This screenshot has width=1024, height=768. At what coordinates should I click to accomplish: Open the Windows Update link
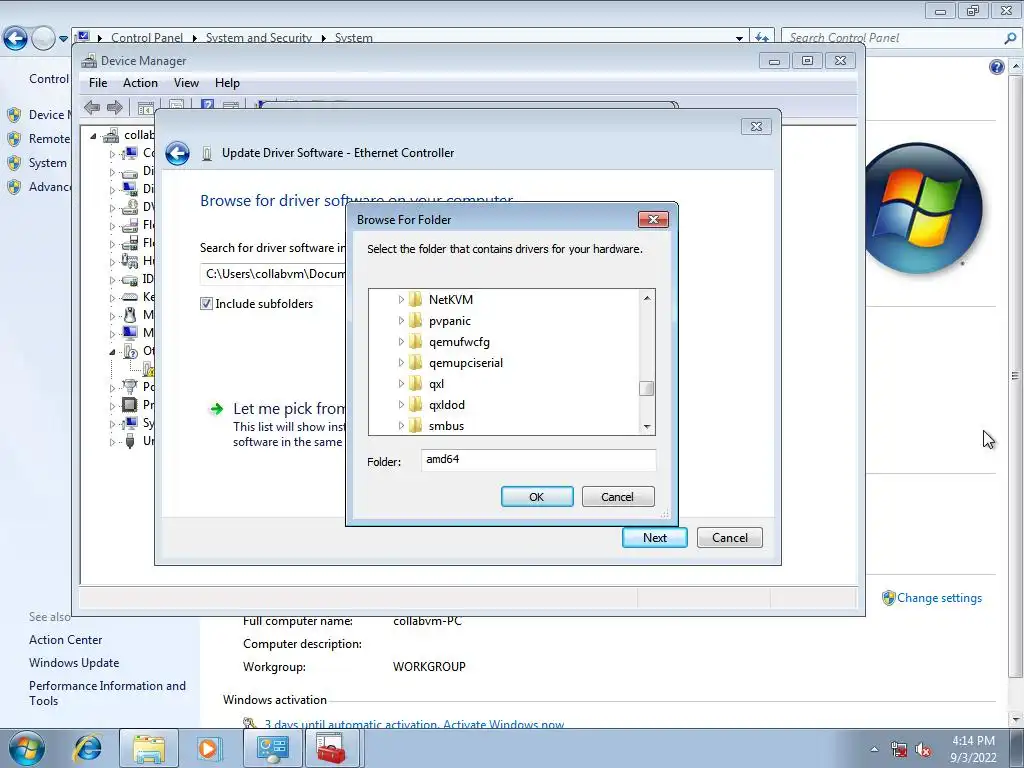coord(74,663)
